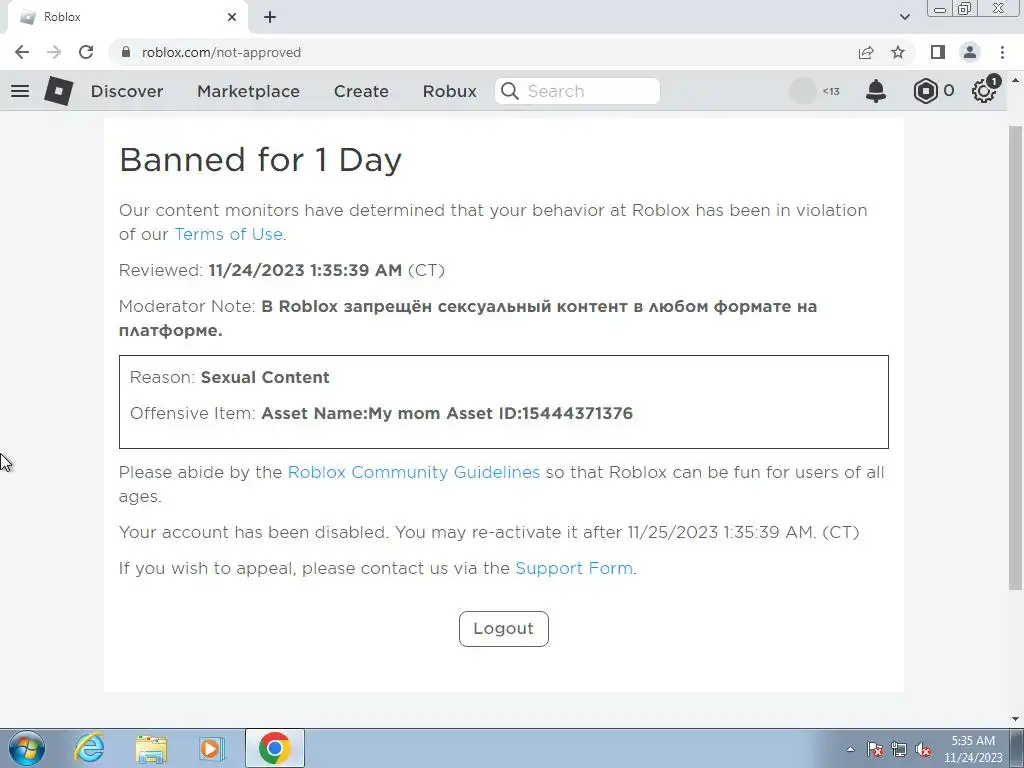Click the browser forward arrow
The image size is (1024, 768).
pos(54,52)
